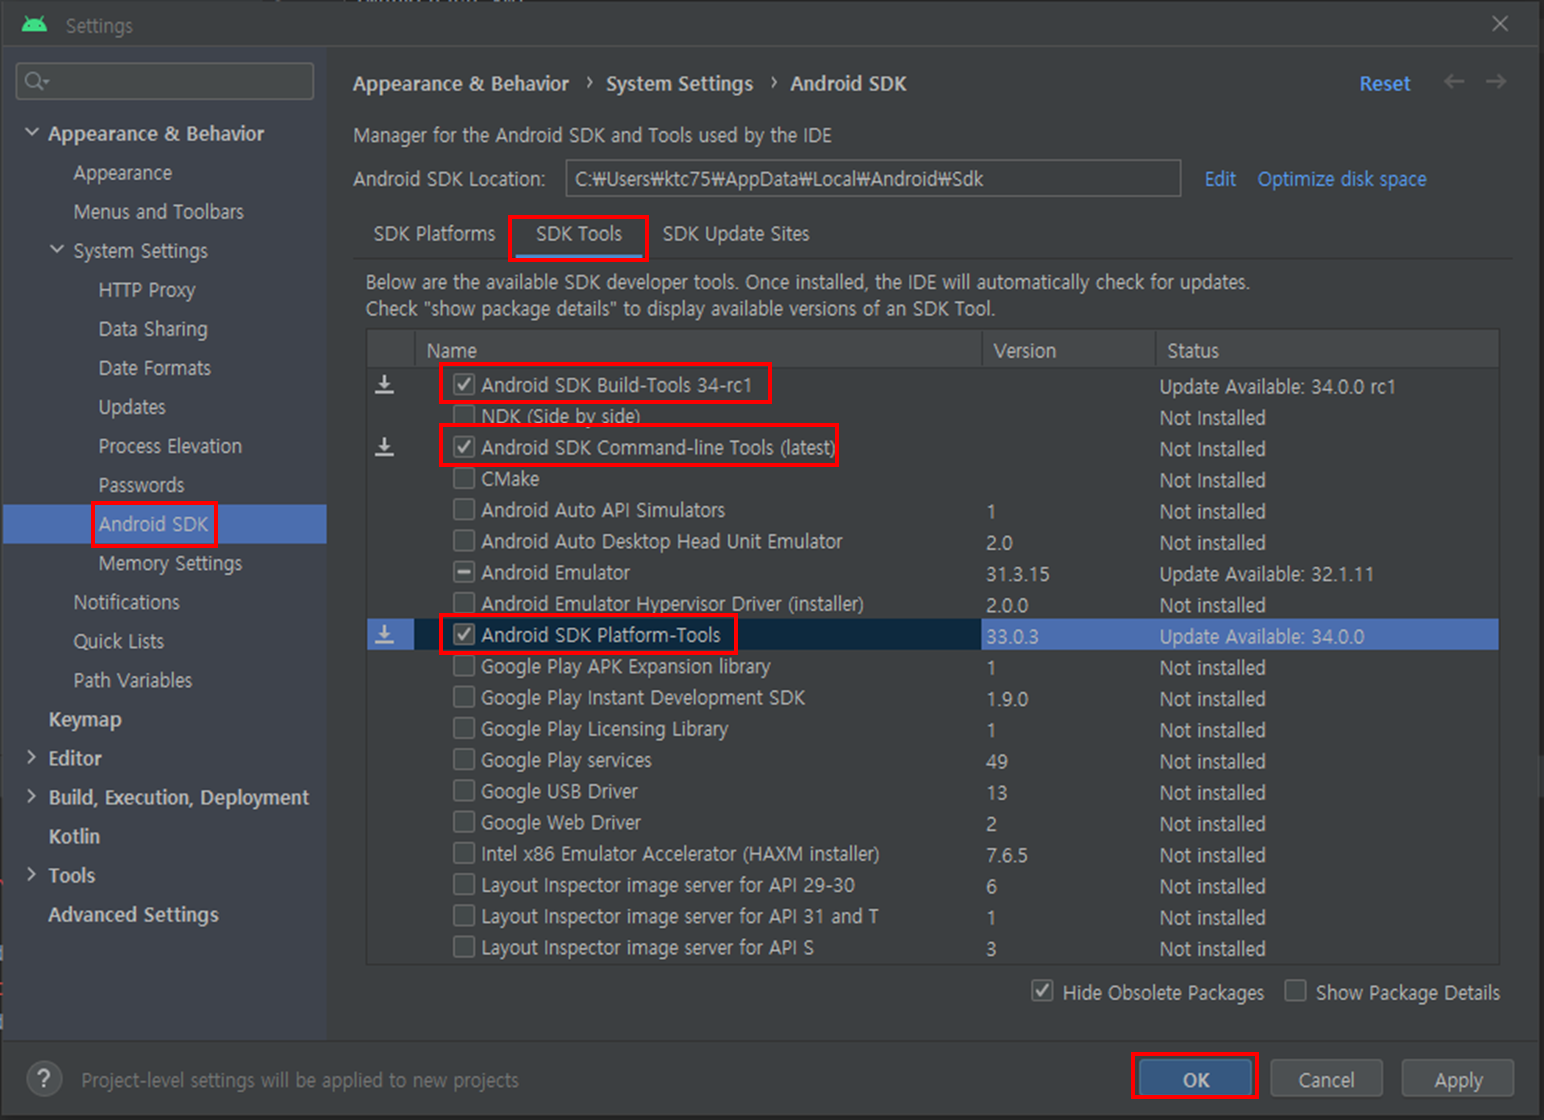Click download icon beside Android SDK Platform-Tools
Image resolution: width=1544 pixels, height=1120 pixels.
click(x=384, y=634)
